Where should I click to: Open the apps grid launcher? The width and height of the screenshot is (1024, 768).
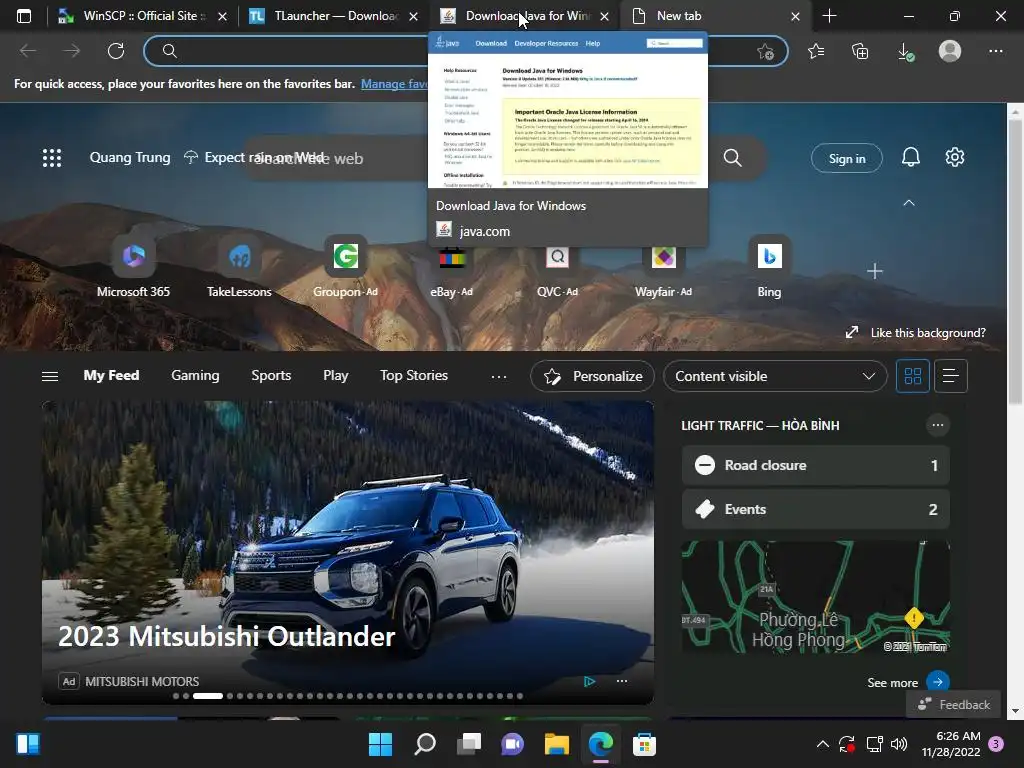click(52, 157)
